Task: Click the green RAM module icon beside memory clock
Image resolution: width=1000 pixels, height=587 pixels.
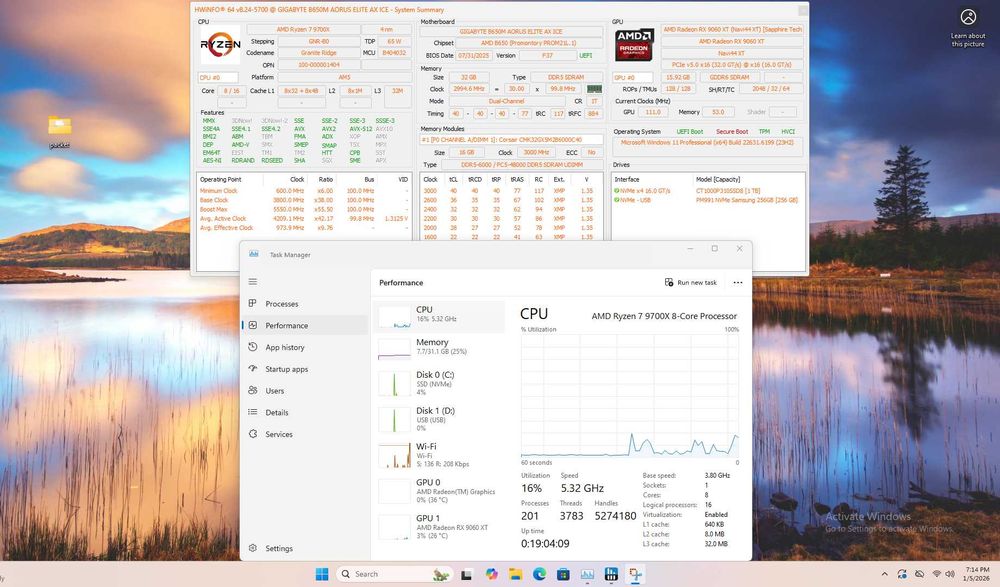Action: point(594,89)
